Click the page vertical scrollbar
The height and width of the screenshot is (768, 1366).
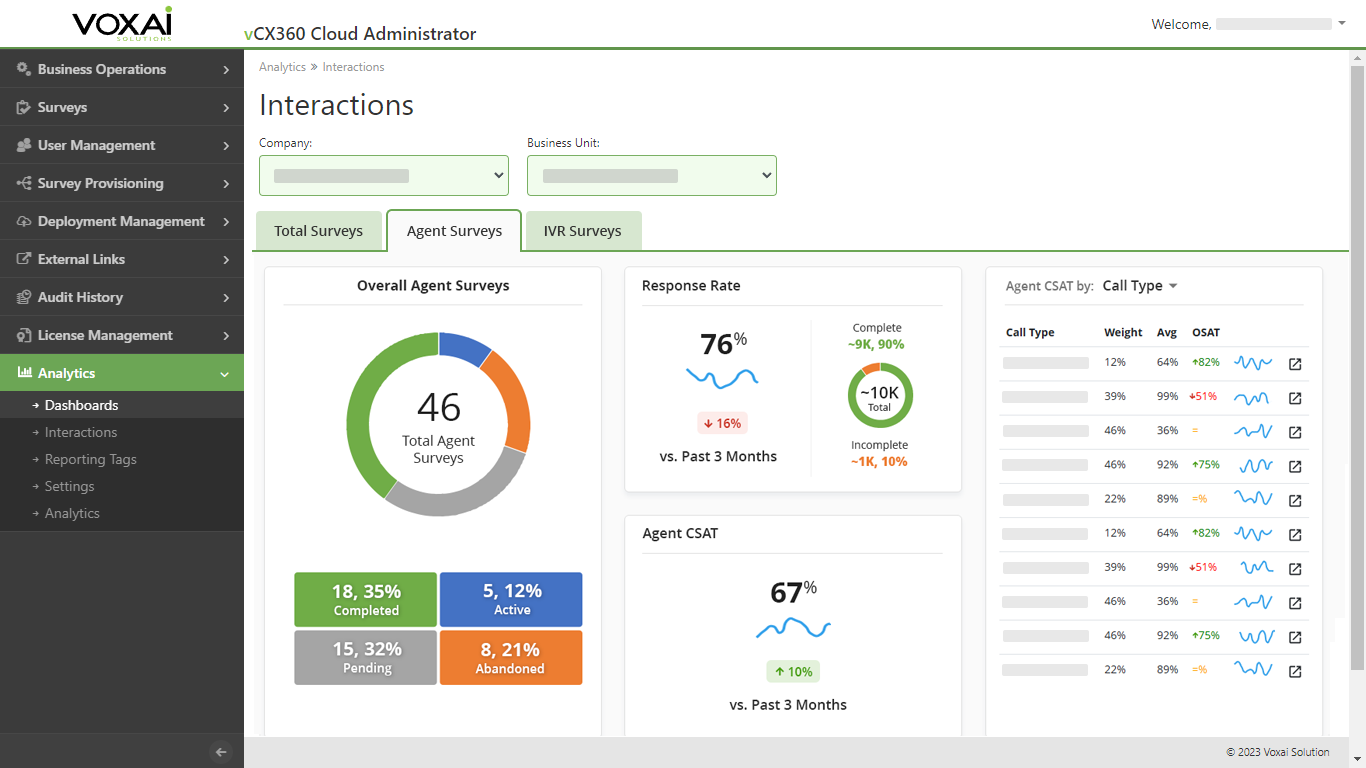1357,366
